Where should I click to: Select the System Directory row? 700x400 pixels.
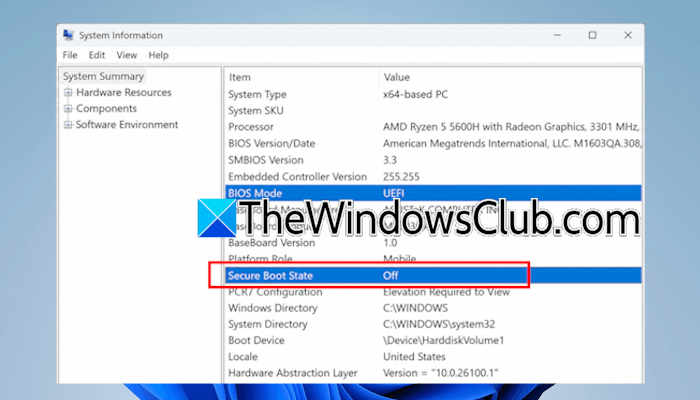point(433,324)
